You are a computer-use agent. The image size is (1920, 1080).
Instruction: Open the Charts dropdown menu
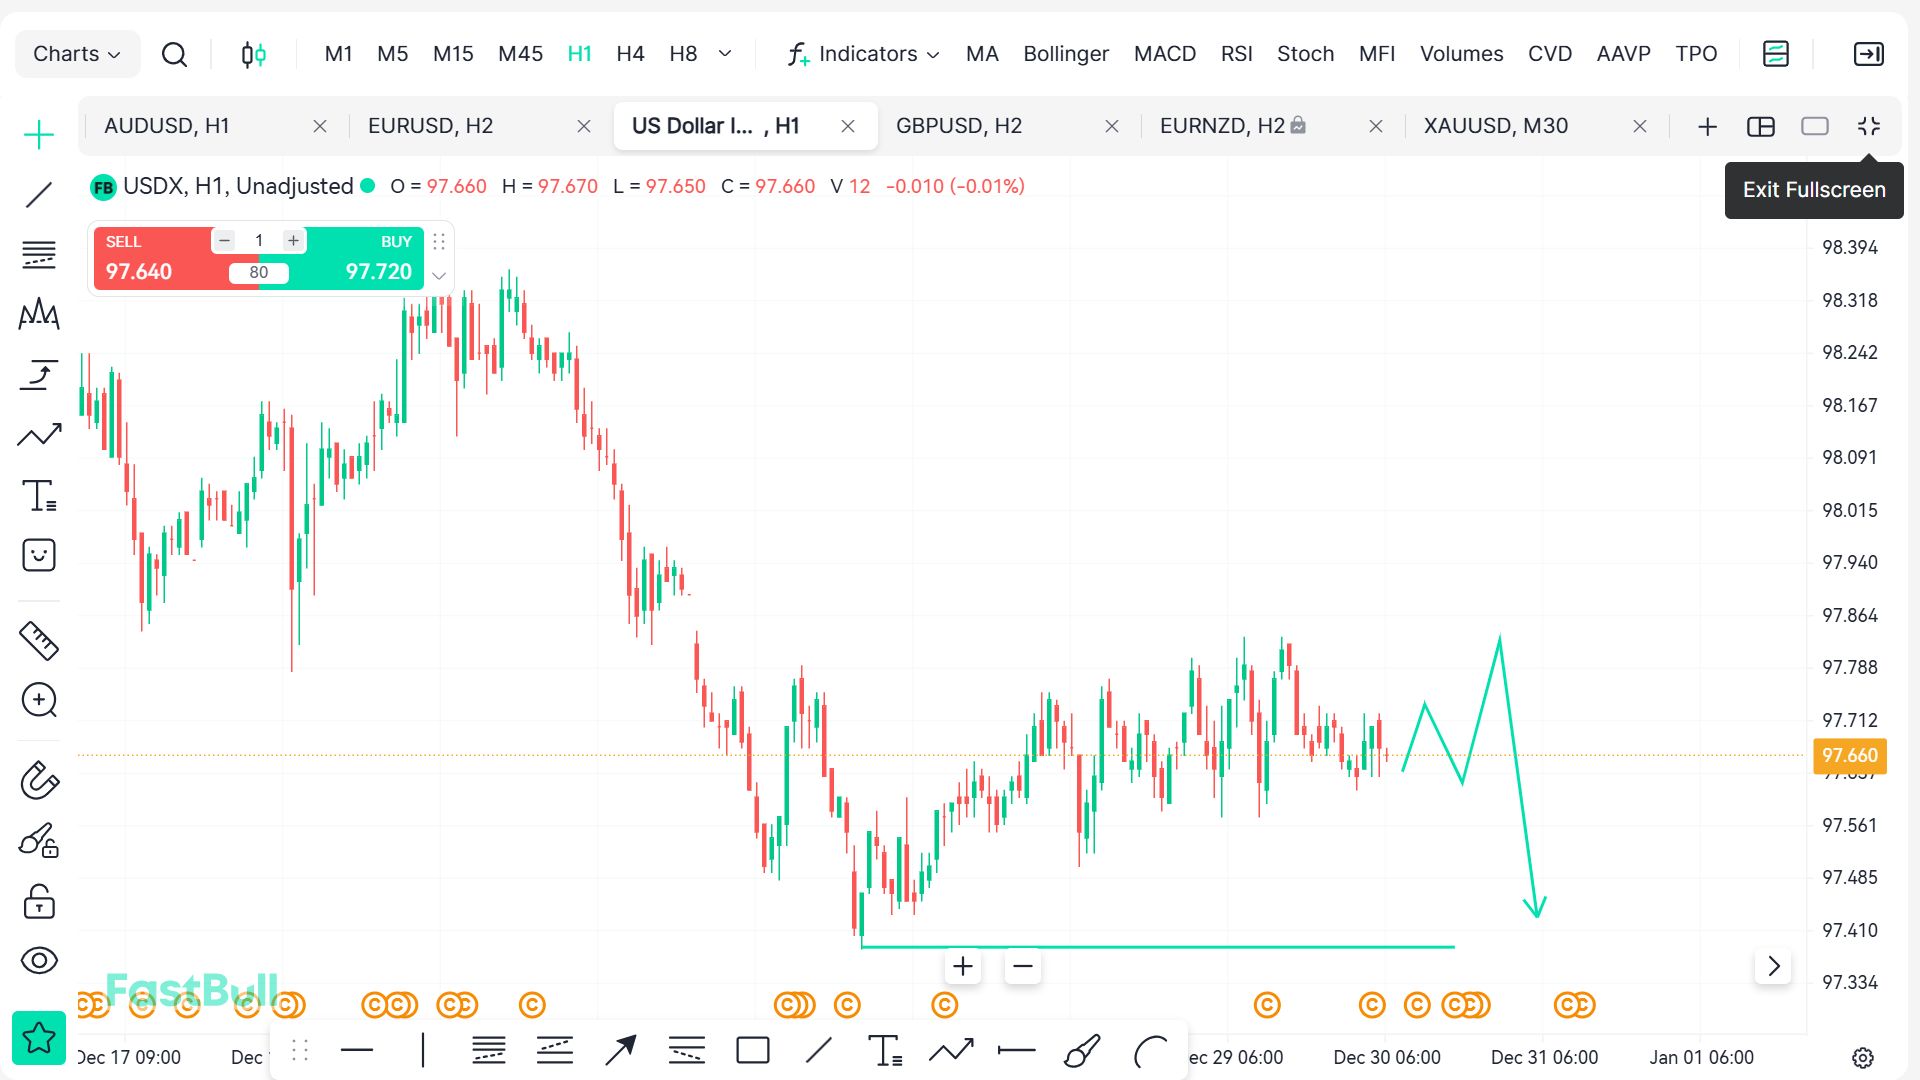pos(77,54)
